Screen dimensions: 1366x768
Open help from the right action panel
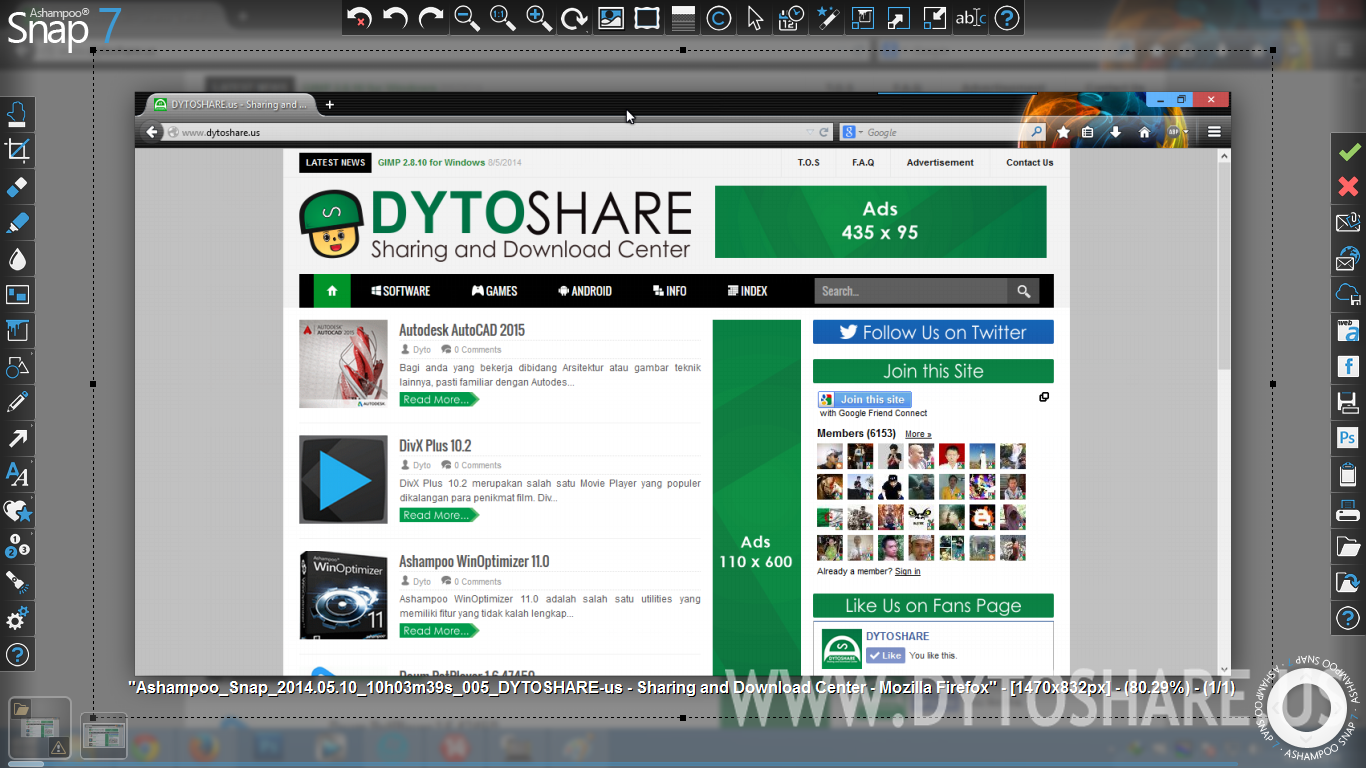click(x=1349, y=619)
